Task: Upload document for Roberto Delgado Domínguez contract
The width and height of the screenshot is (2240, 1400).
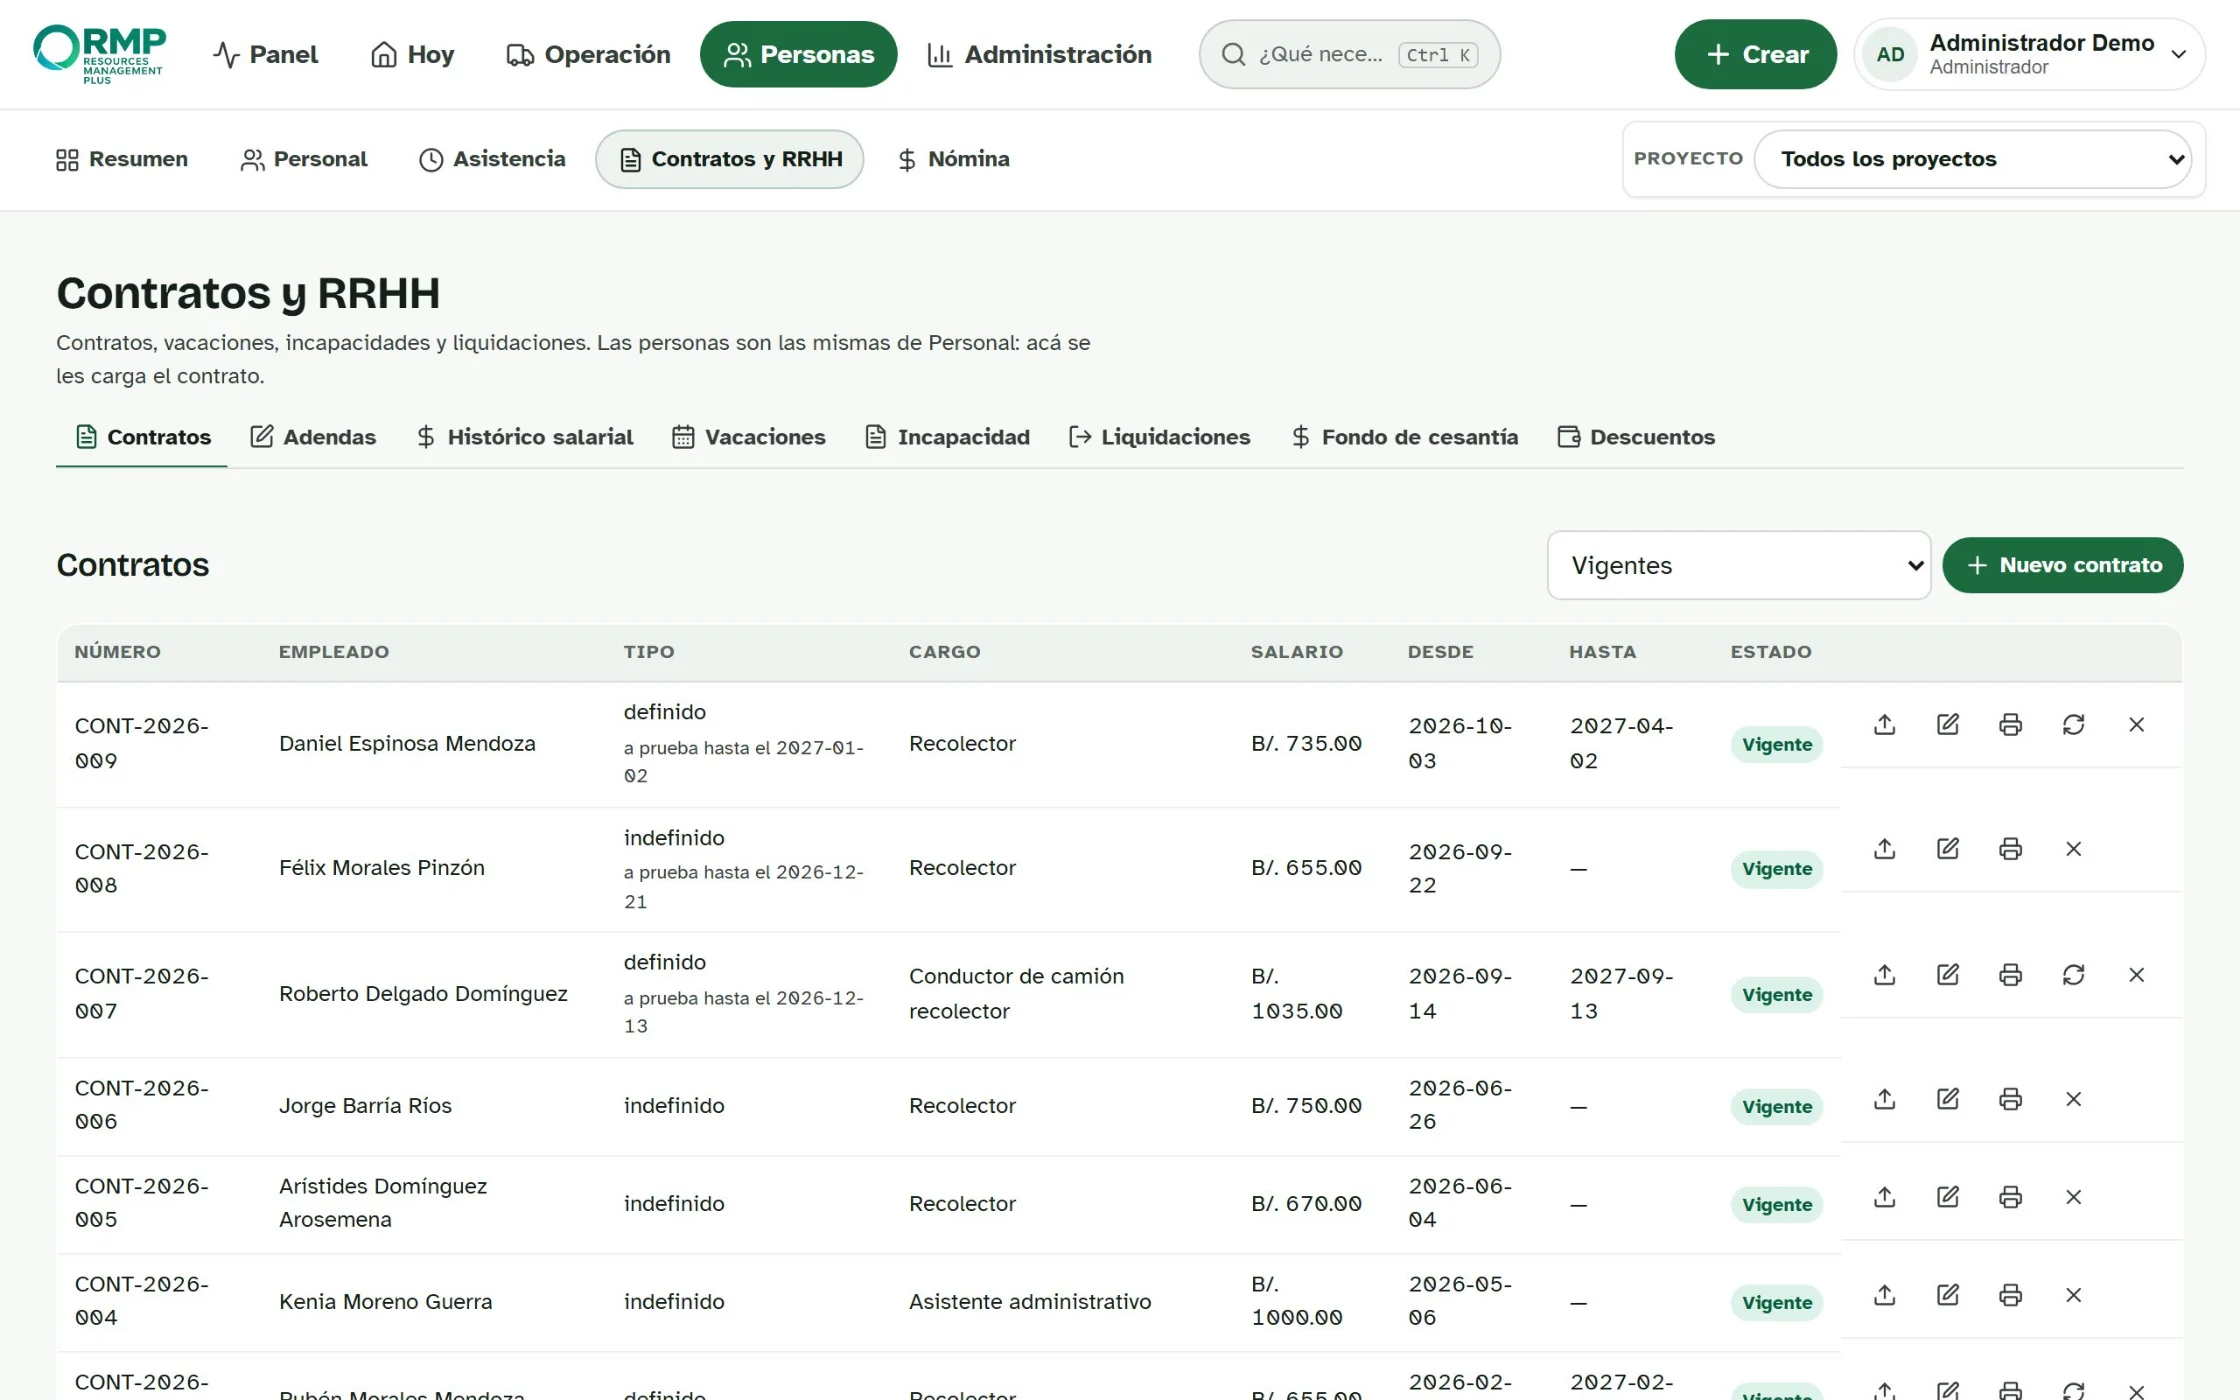Action: (1885, 975)
